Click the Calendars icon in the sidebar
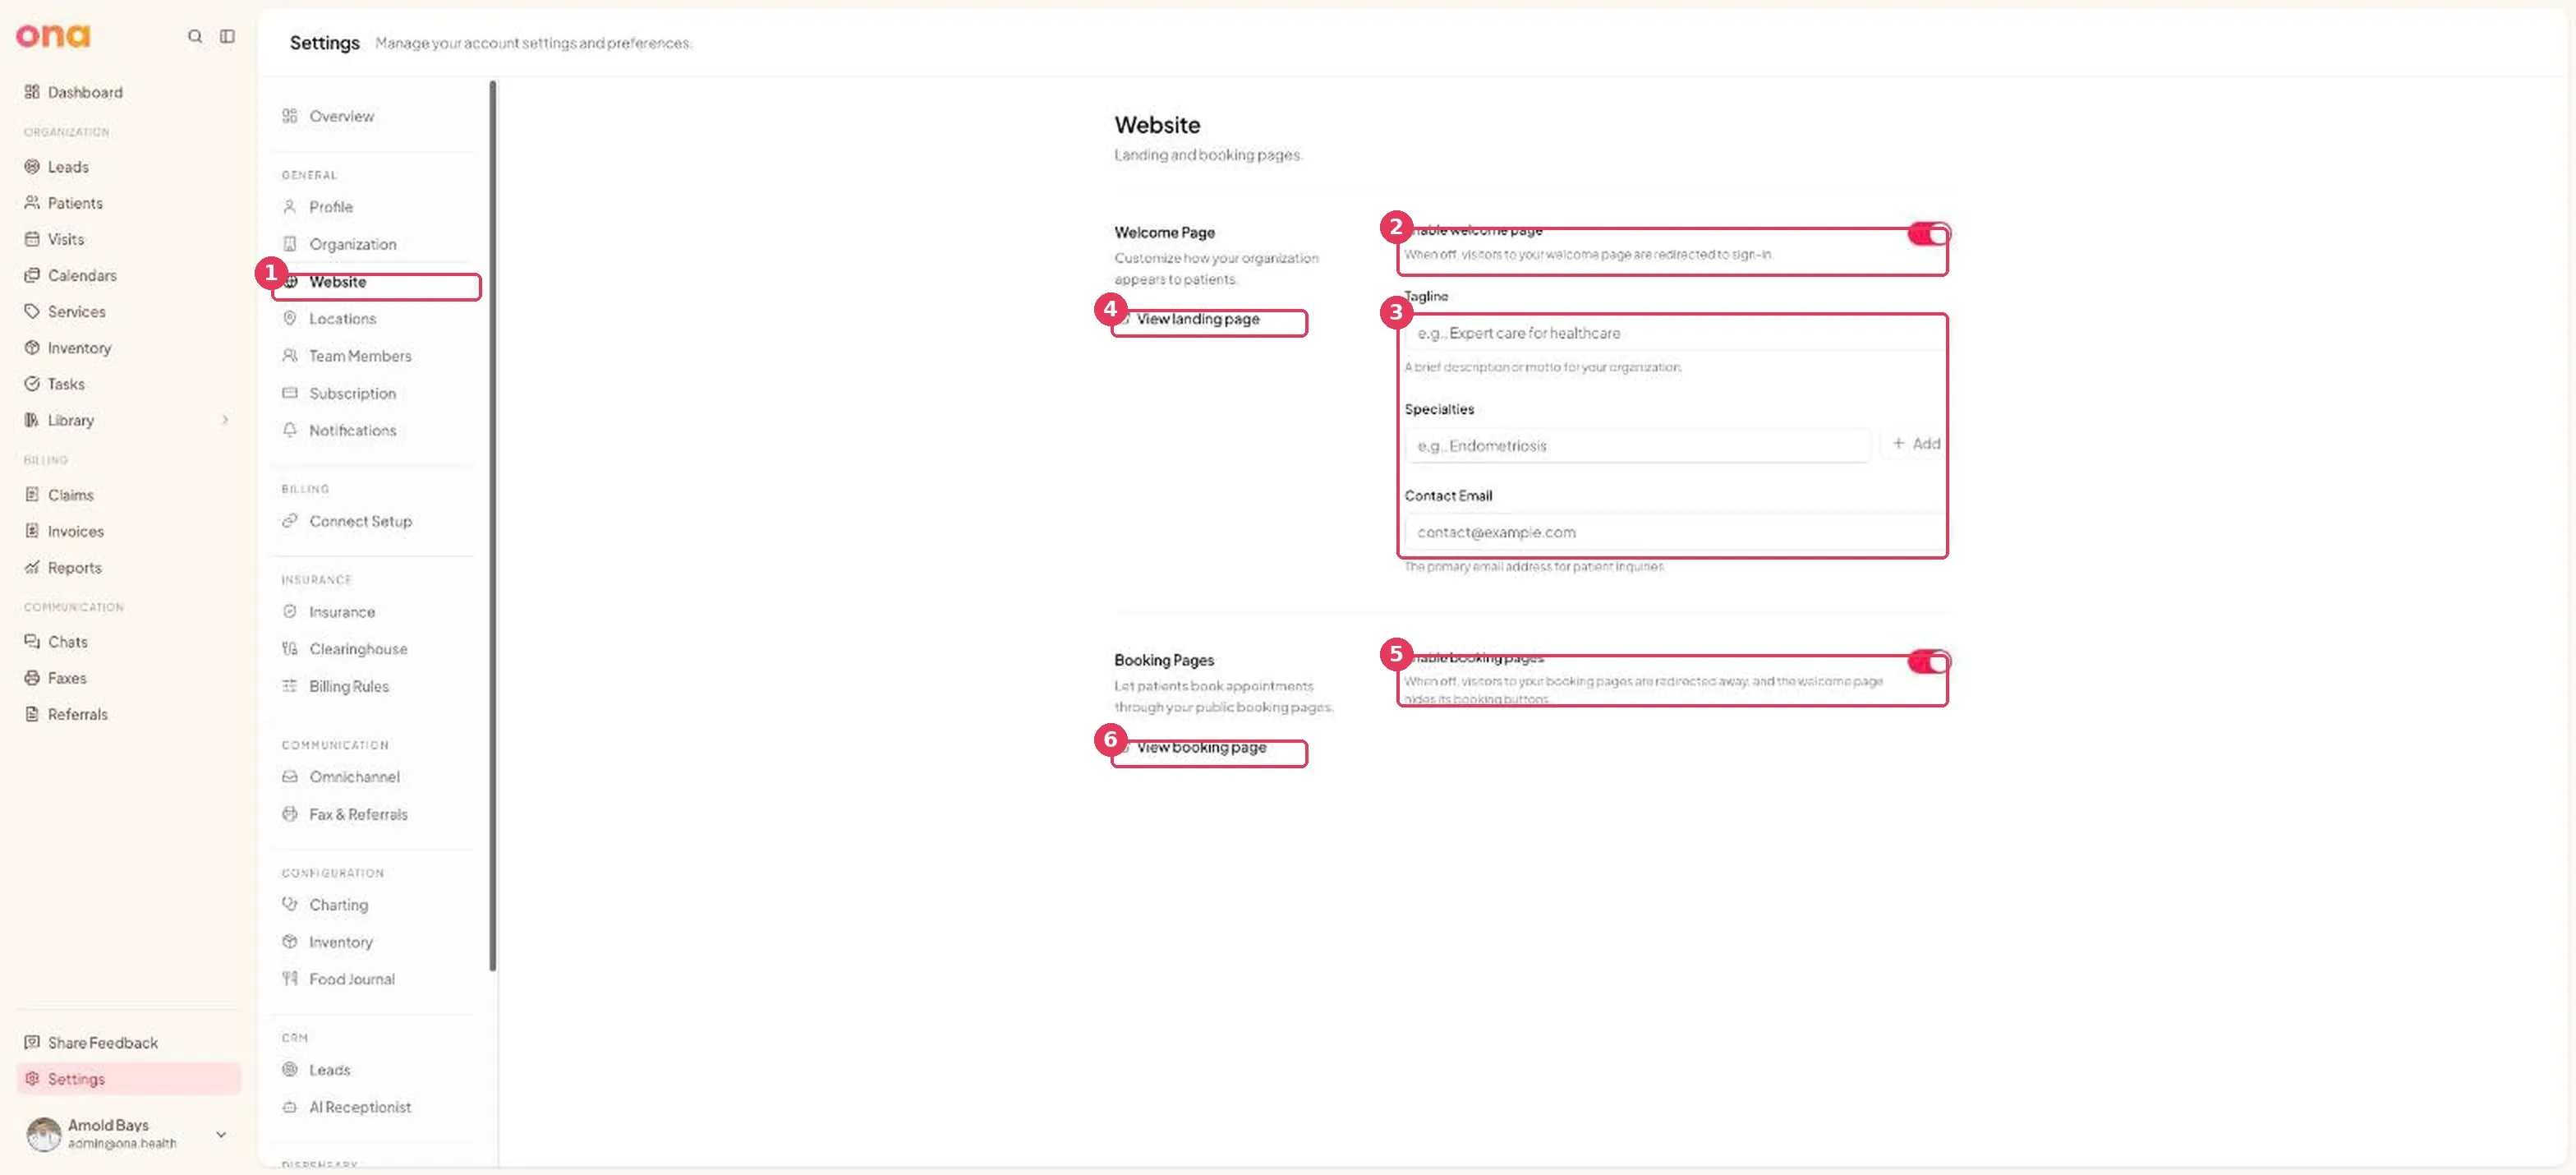Screen dimensions: 2576x1175 click(x=32, y=275)
